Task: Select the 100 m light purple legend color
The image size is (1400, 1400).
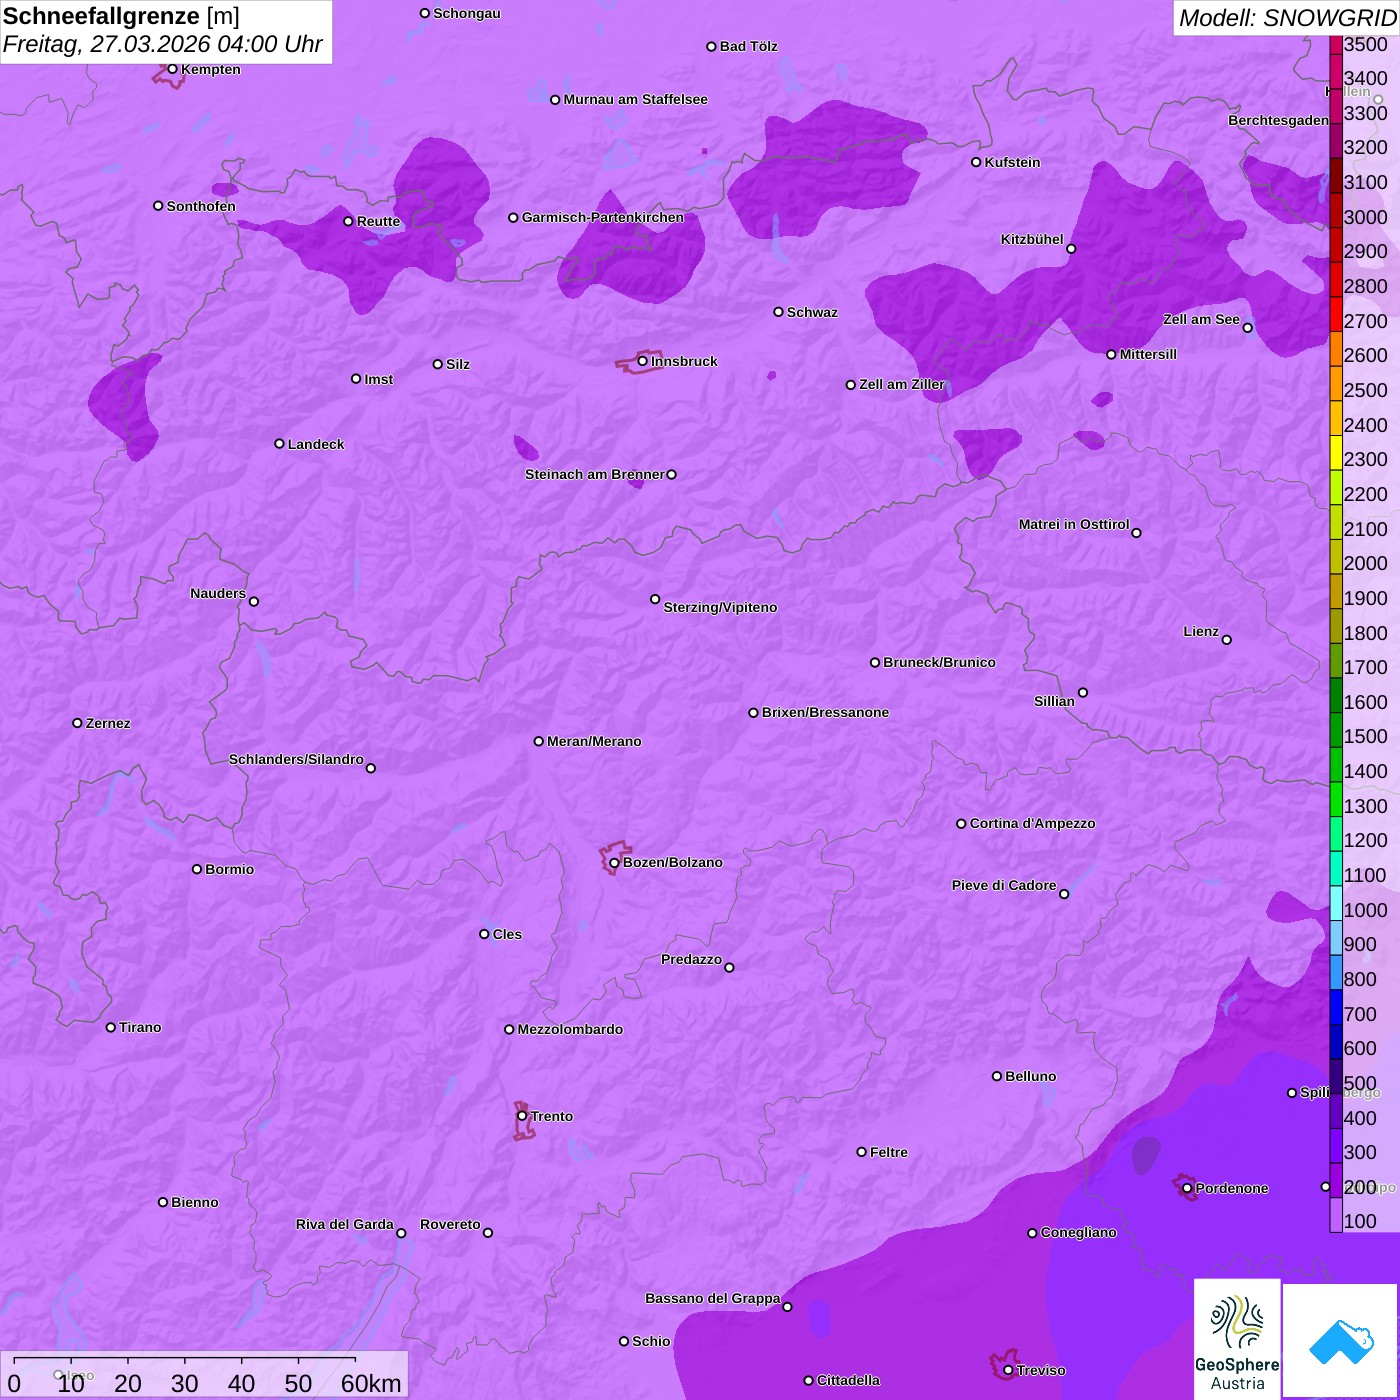Action: pyautogui.click(x=1336, y=1215)
